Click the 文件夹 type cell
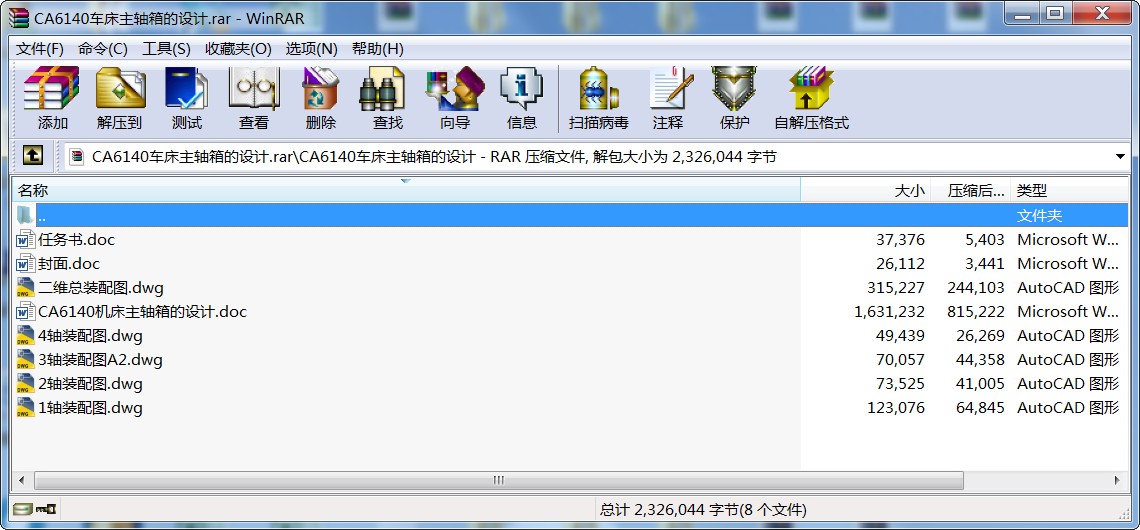 tap(1039, 215)
